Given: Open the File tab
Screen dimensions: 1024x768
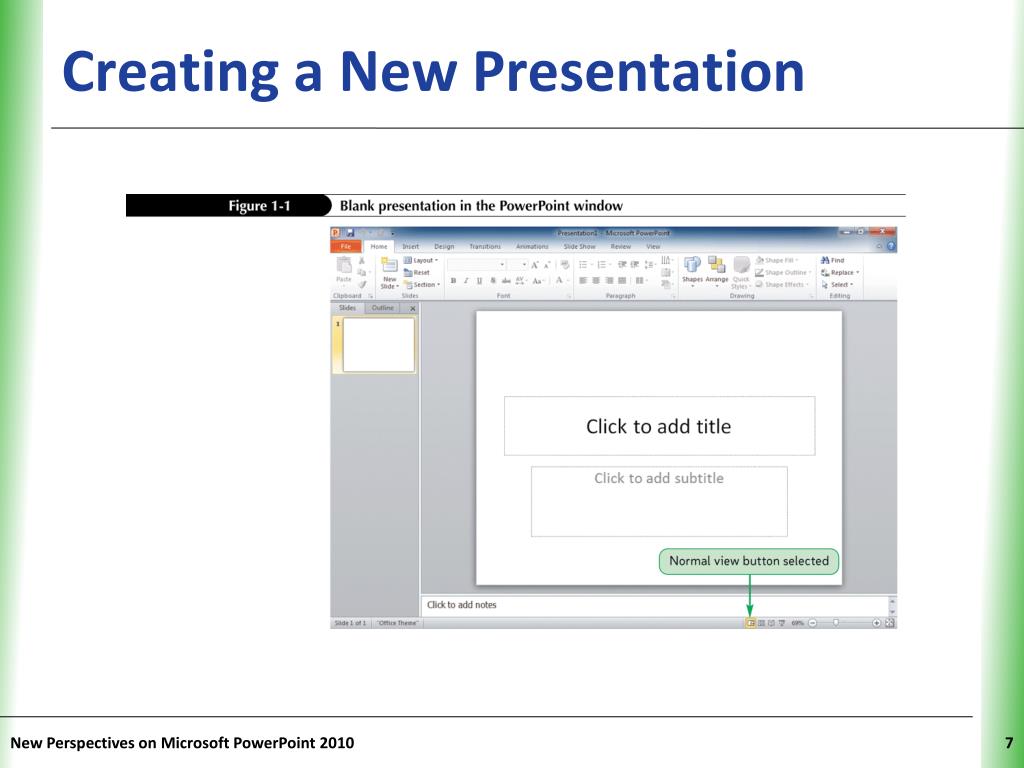Looking at the screenshot, I should point(346,246).
